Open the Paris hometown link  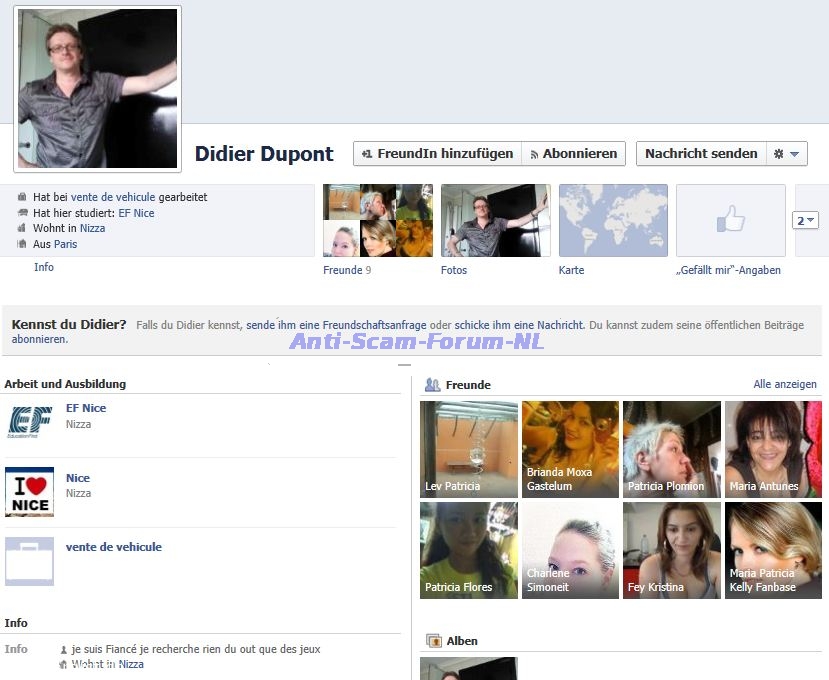coord(65,244)
